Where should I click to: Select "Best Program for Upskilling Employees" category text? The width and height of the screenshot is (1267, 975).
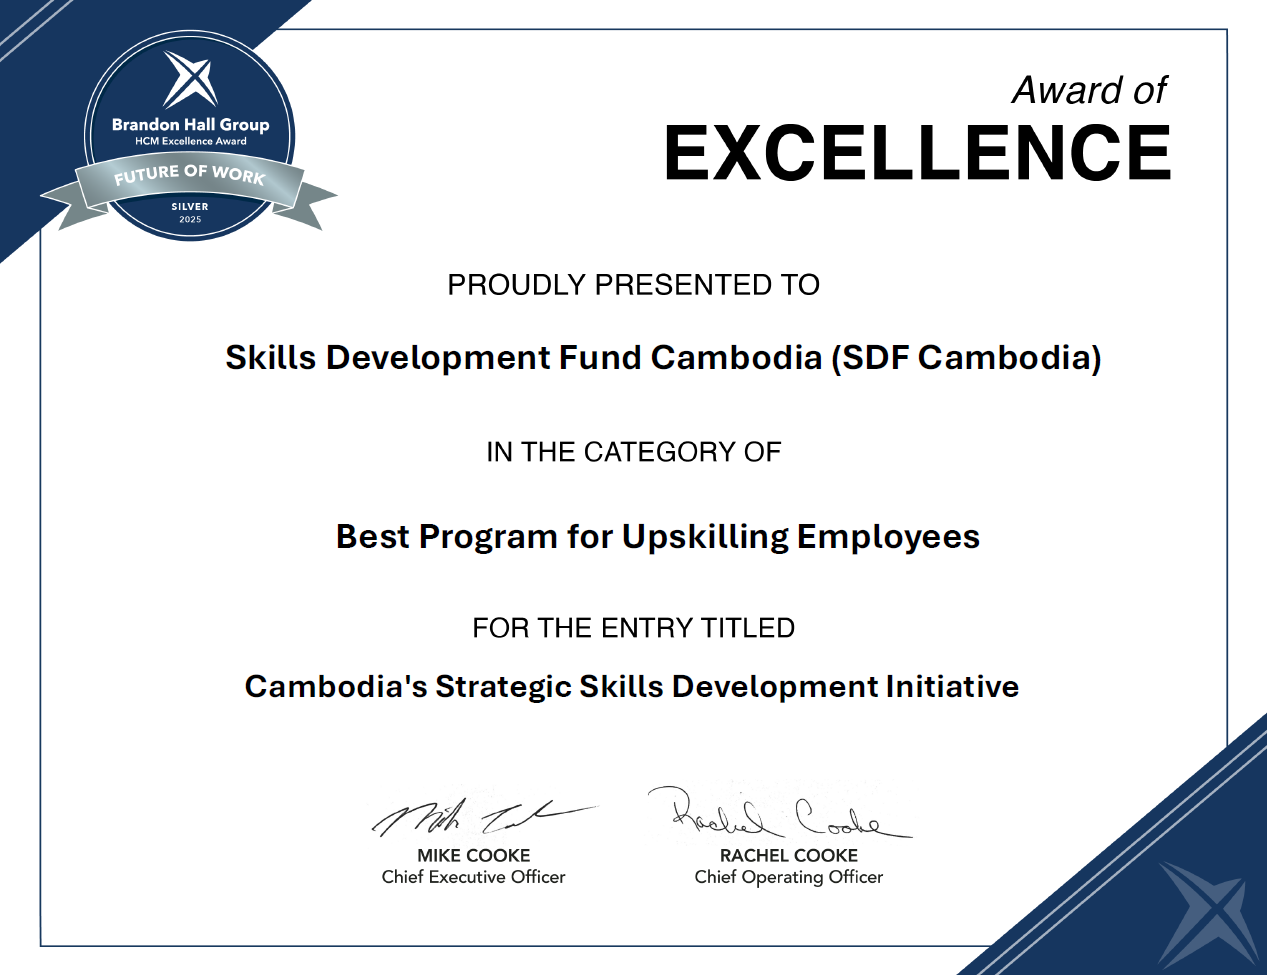tap(658, 537)
